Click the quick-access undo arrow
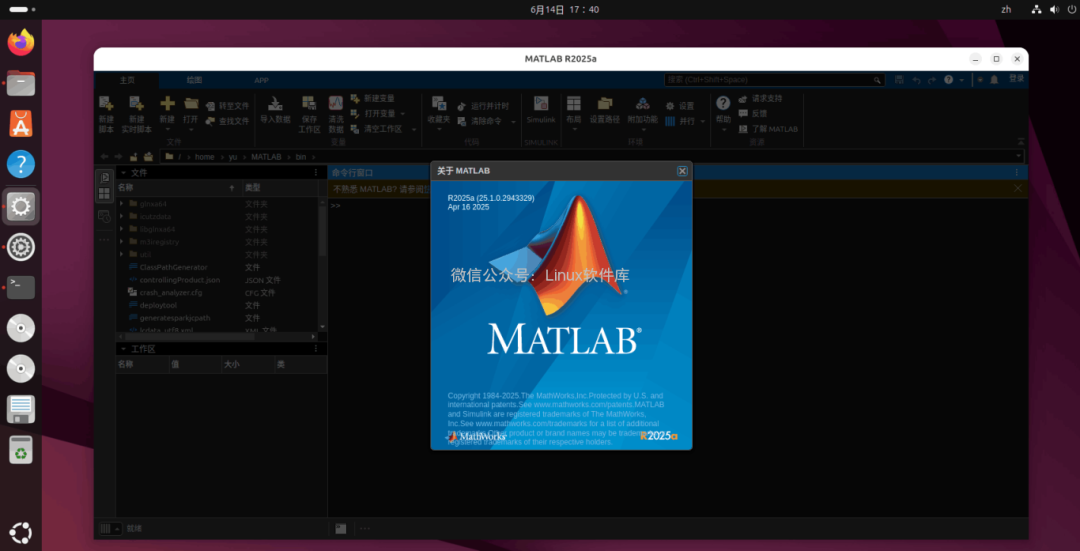The width and height of the screenshot is (1080, 551). click(916, 80)
